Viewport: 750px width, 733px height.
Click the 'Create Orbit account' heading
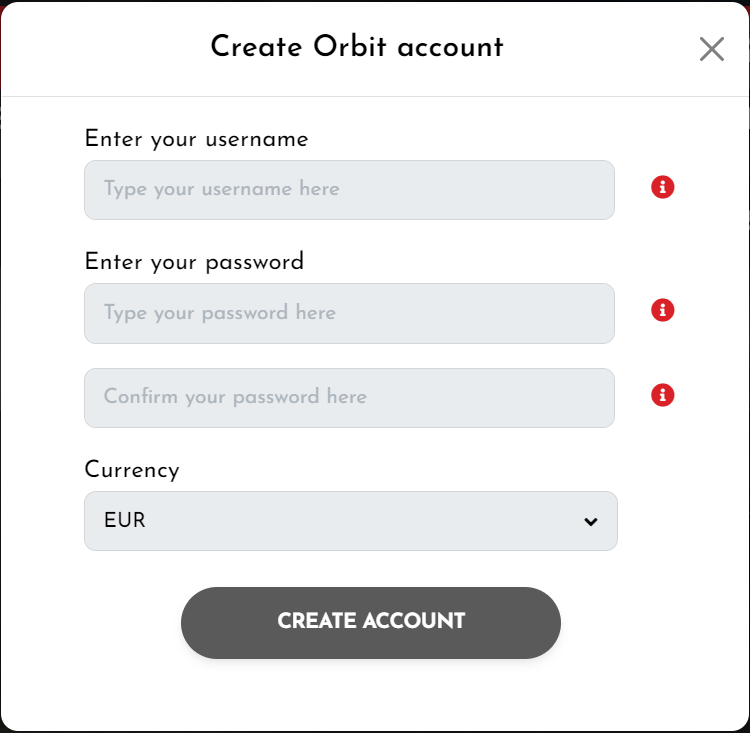pos(356,47)
